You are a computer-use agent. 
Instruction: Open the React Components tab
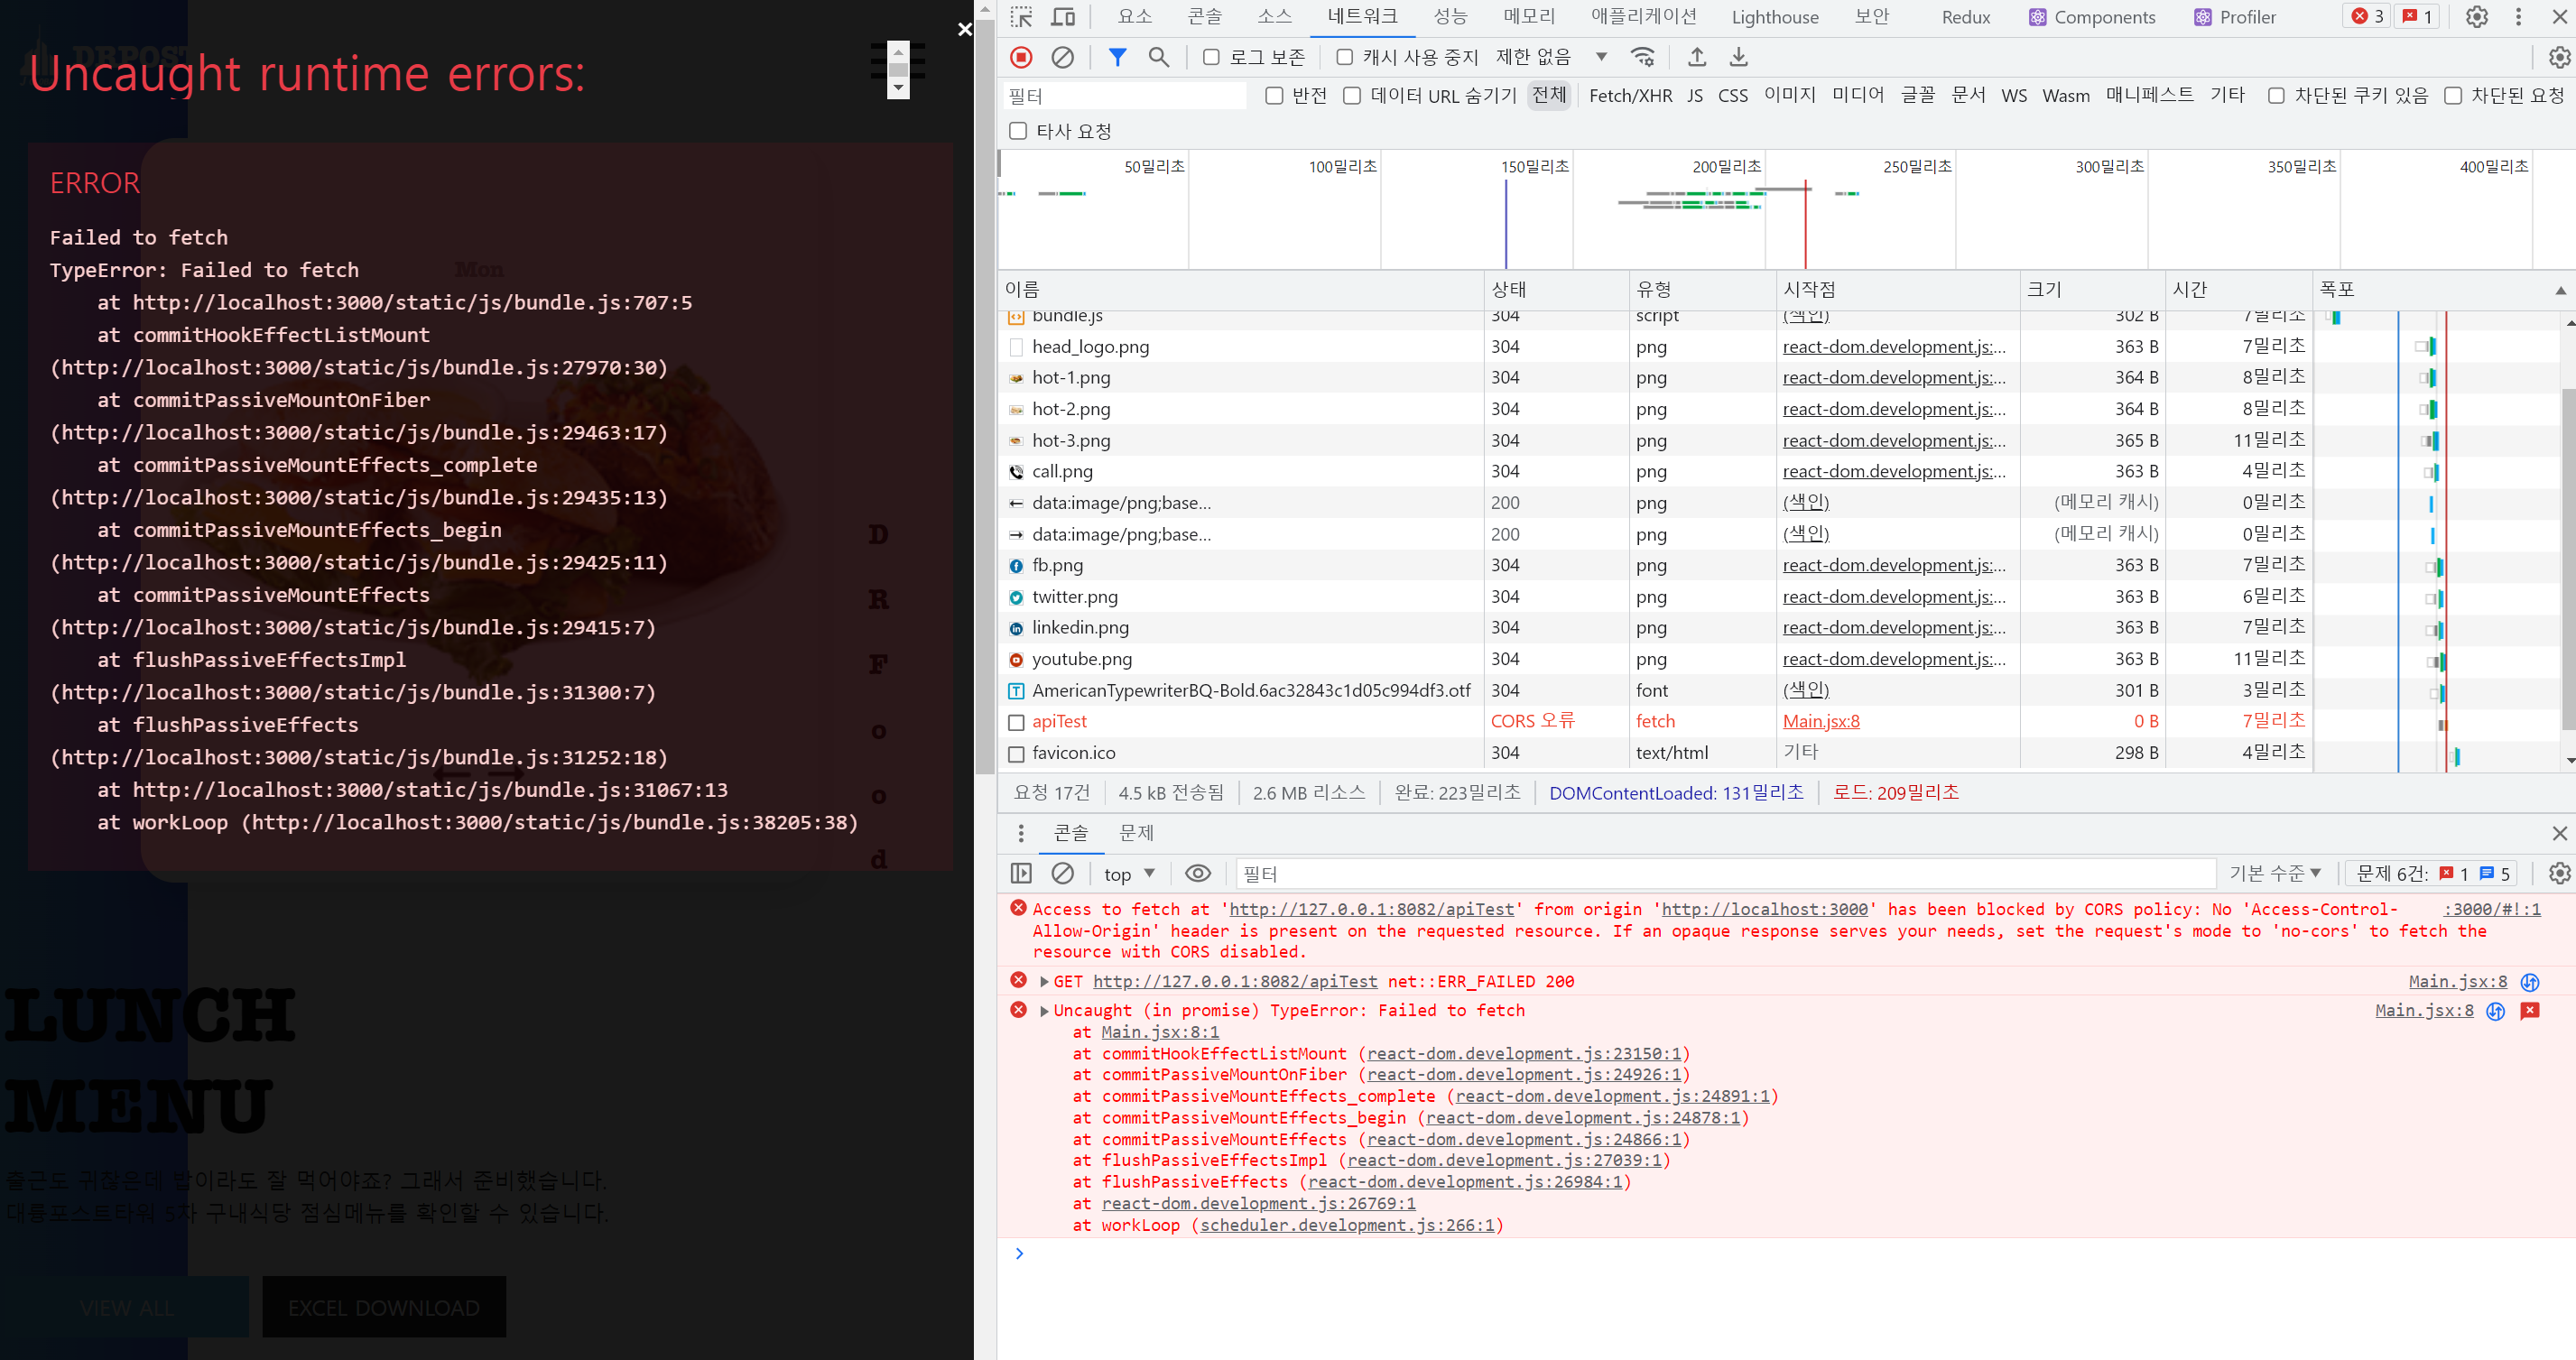click(2091, 17)
